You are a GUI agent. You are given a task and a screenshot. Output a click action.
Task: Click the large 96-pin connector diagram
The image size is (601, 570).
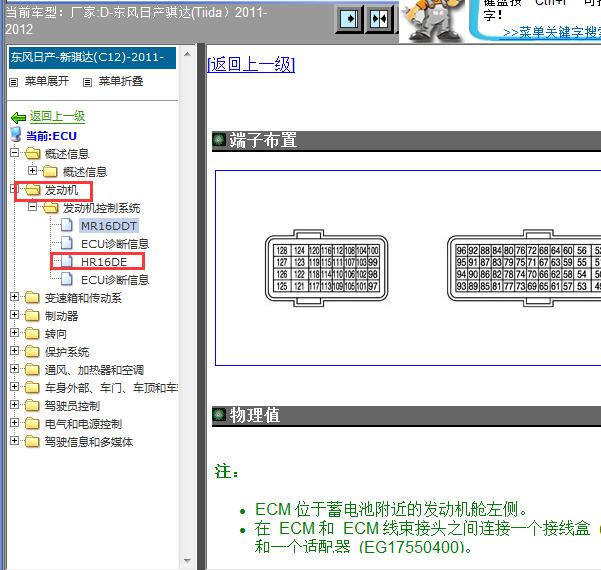(x=524, y=268)
